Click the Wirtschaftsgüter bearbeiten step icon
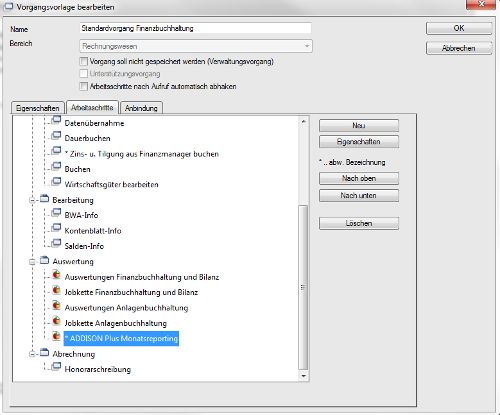The image size is (500, 415). pyautogui.click(x=56, y=182)
